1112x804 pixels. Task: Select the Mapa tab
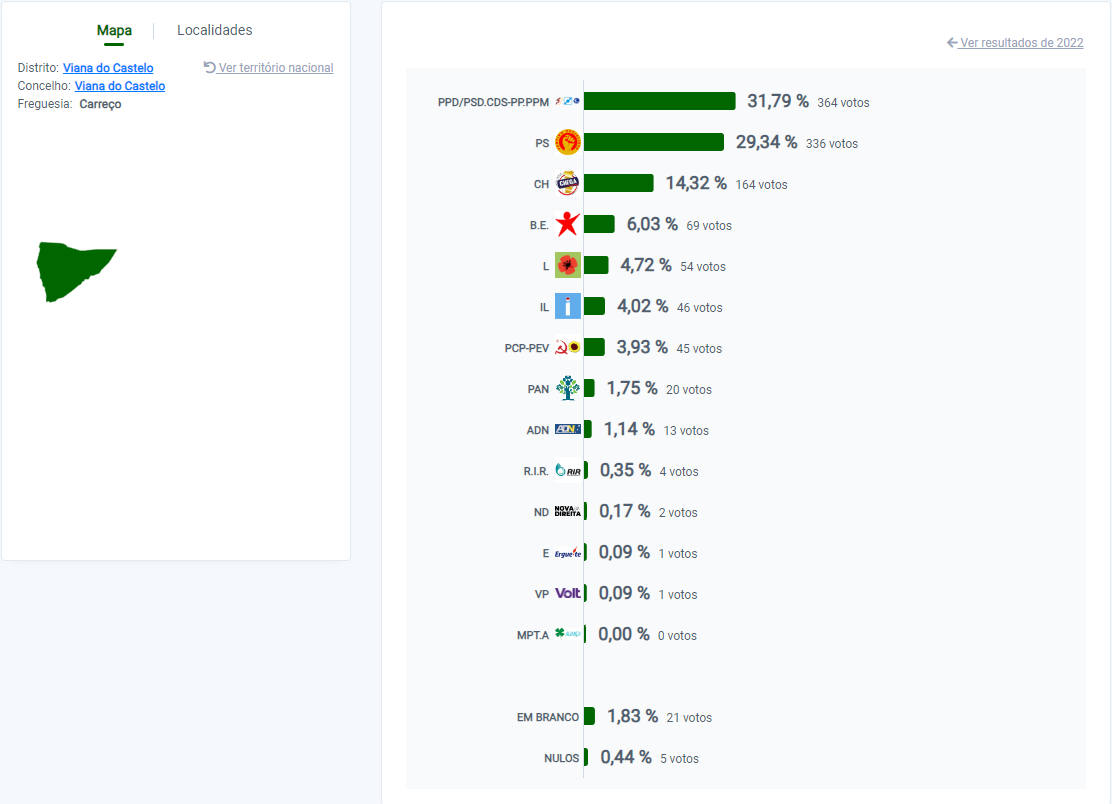click(x=114, y=30)
